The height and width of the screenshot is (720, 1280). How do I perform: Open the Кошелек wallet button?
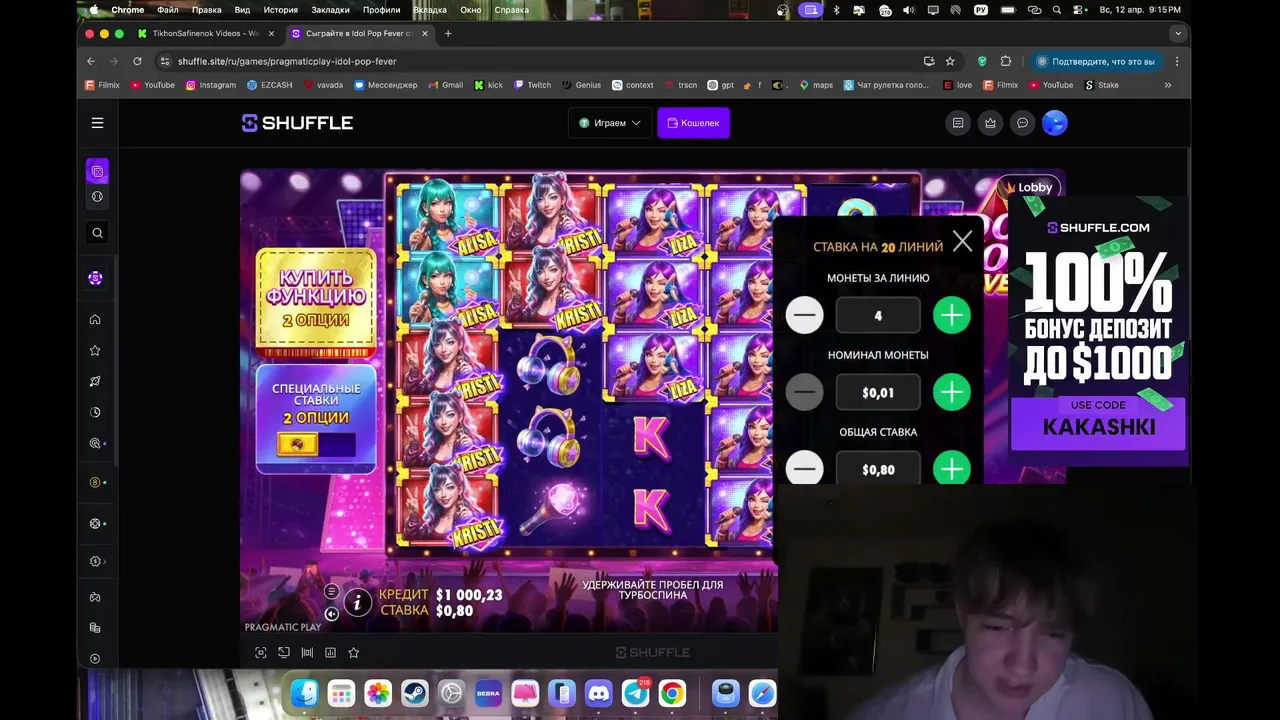(693, 123)
